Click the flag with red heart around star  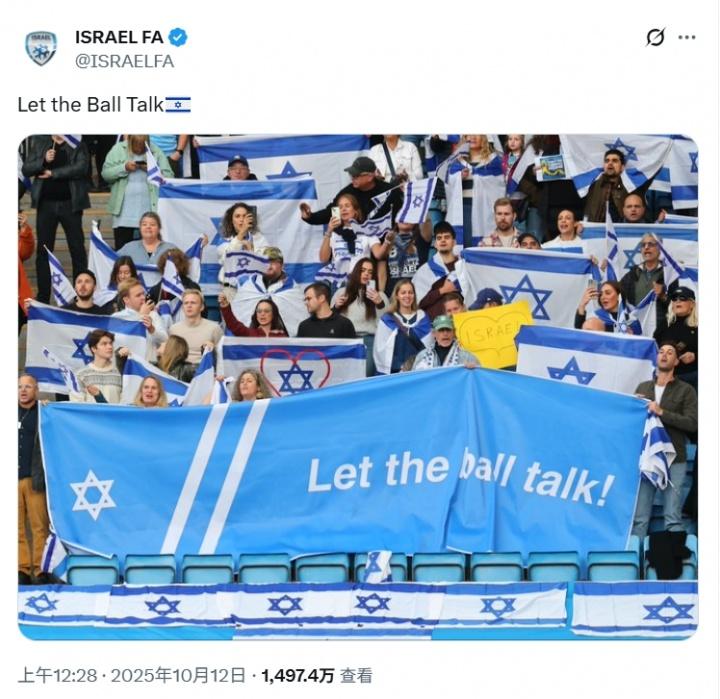pyautogui.click(x=294, y=366)
